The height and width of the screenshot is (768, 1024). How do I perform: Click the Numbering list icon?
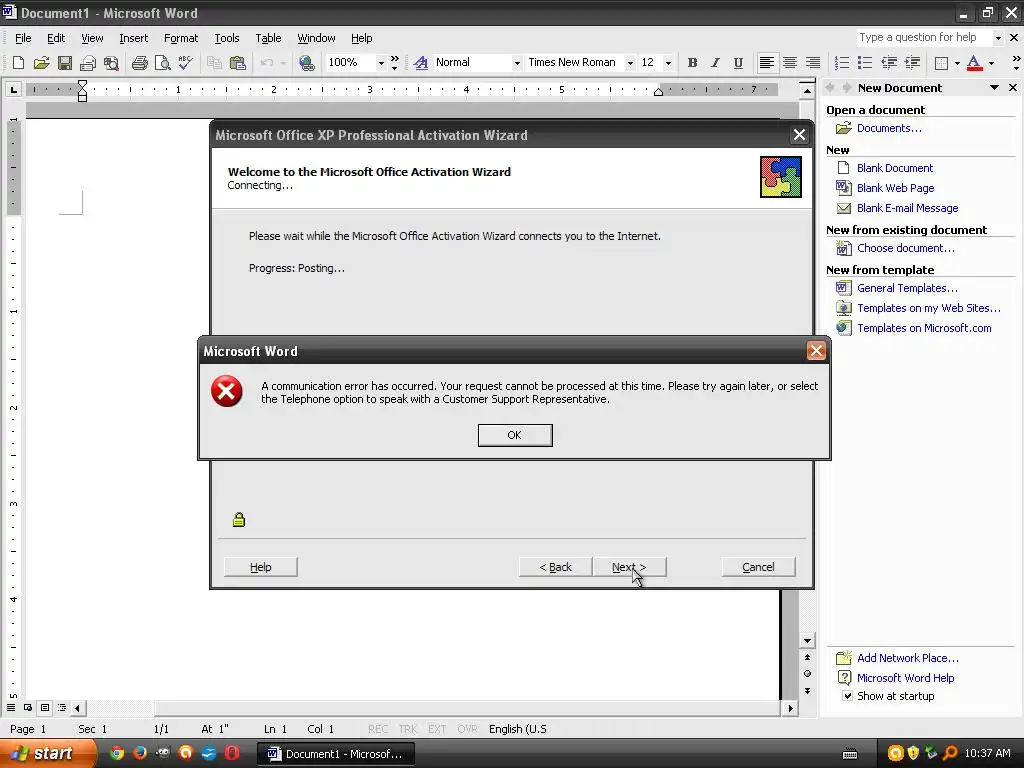click(842, 63)
